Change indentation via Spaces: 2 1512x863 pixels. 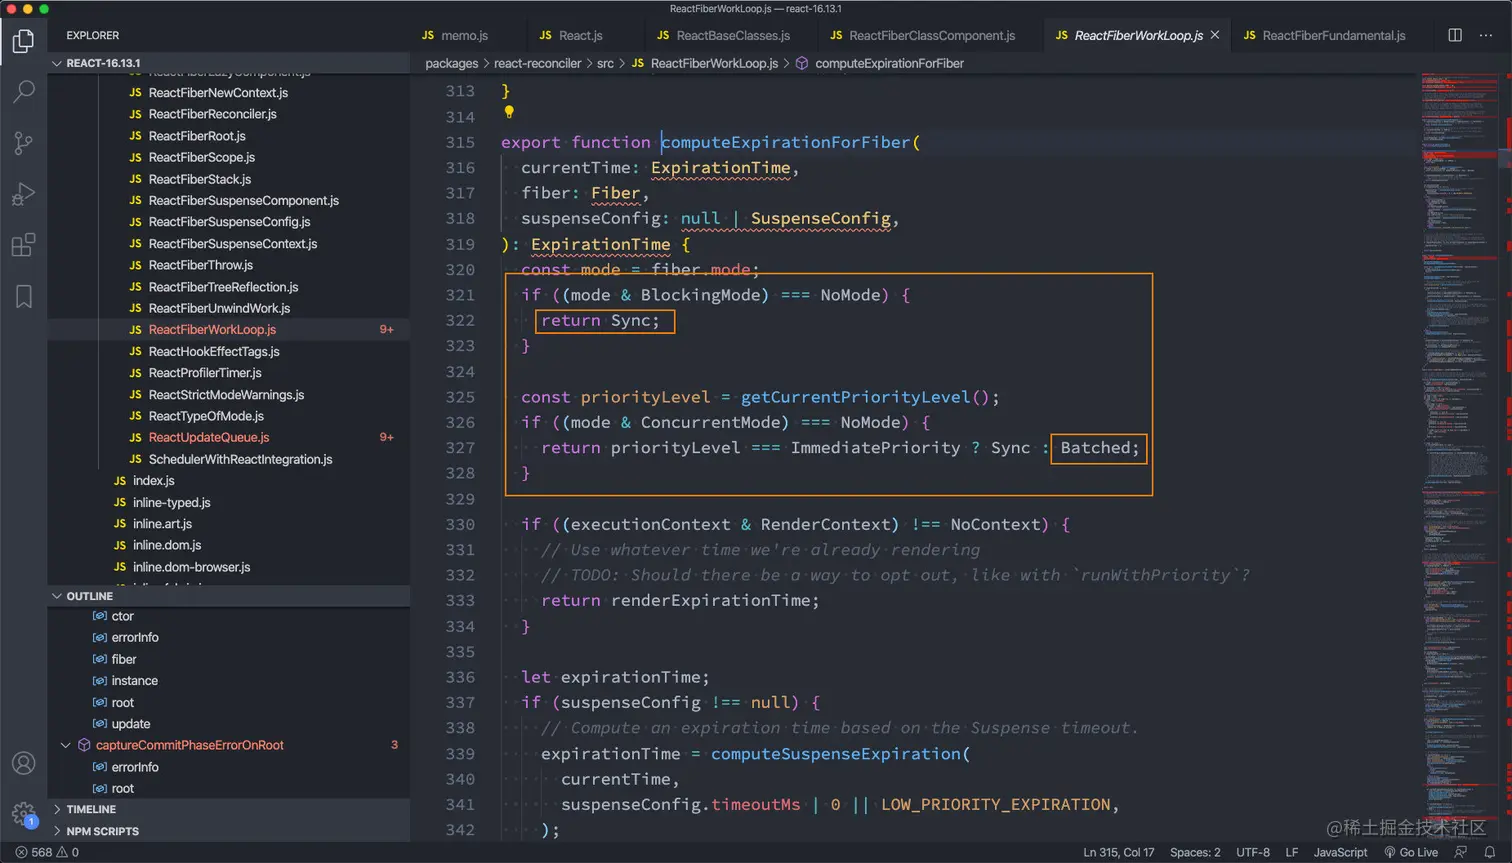point(1195,852)
